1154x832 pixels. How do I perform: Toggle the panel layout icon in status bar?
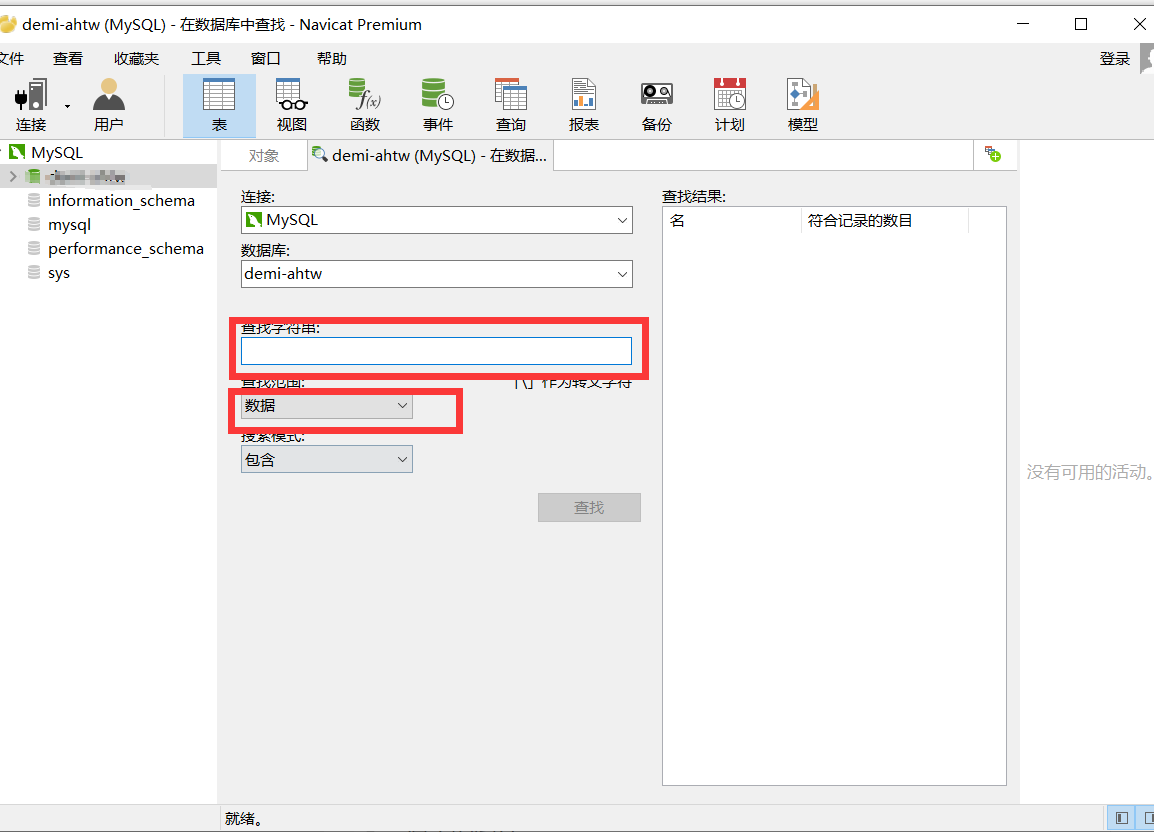(x=1122, y=818)
